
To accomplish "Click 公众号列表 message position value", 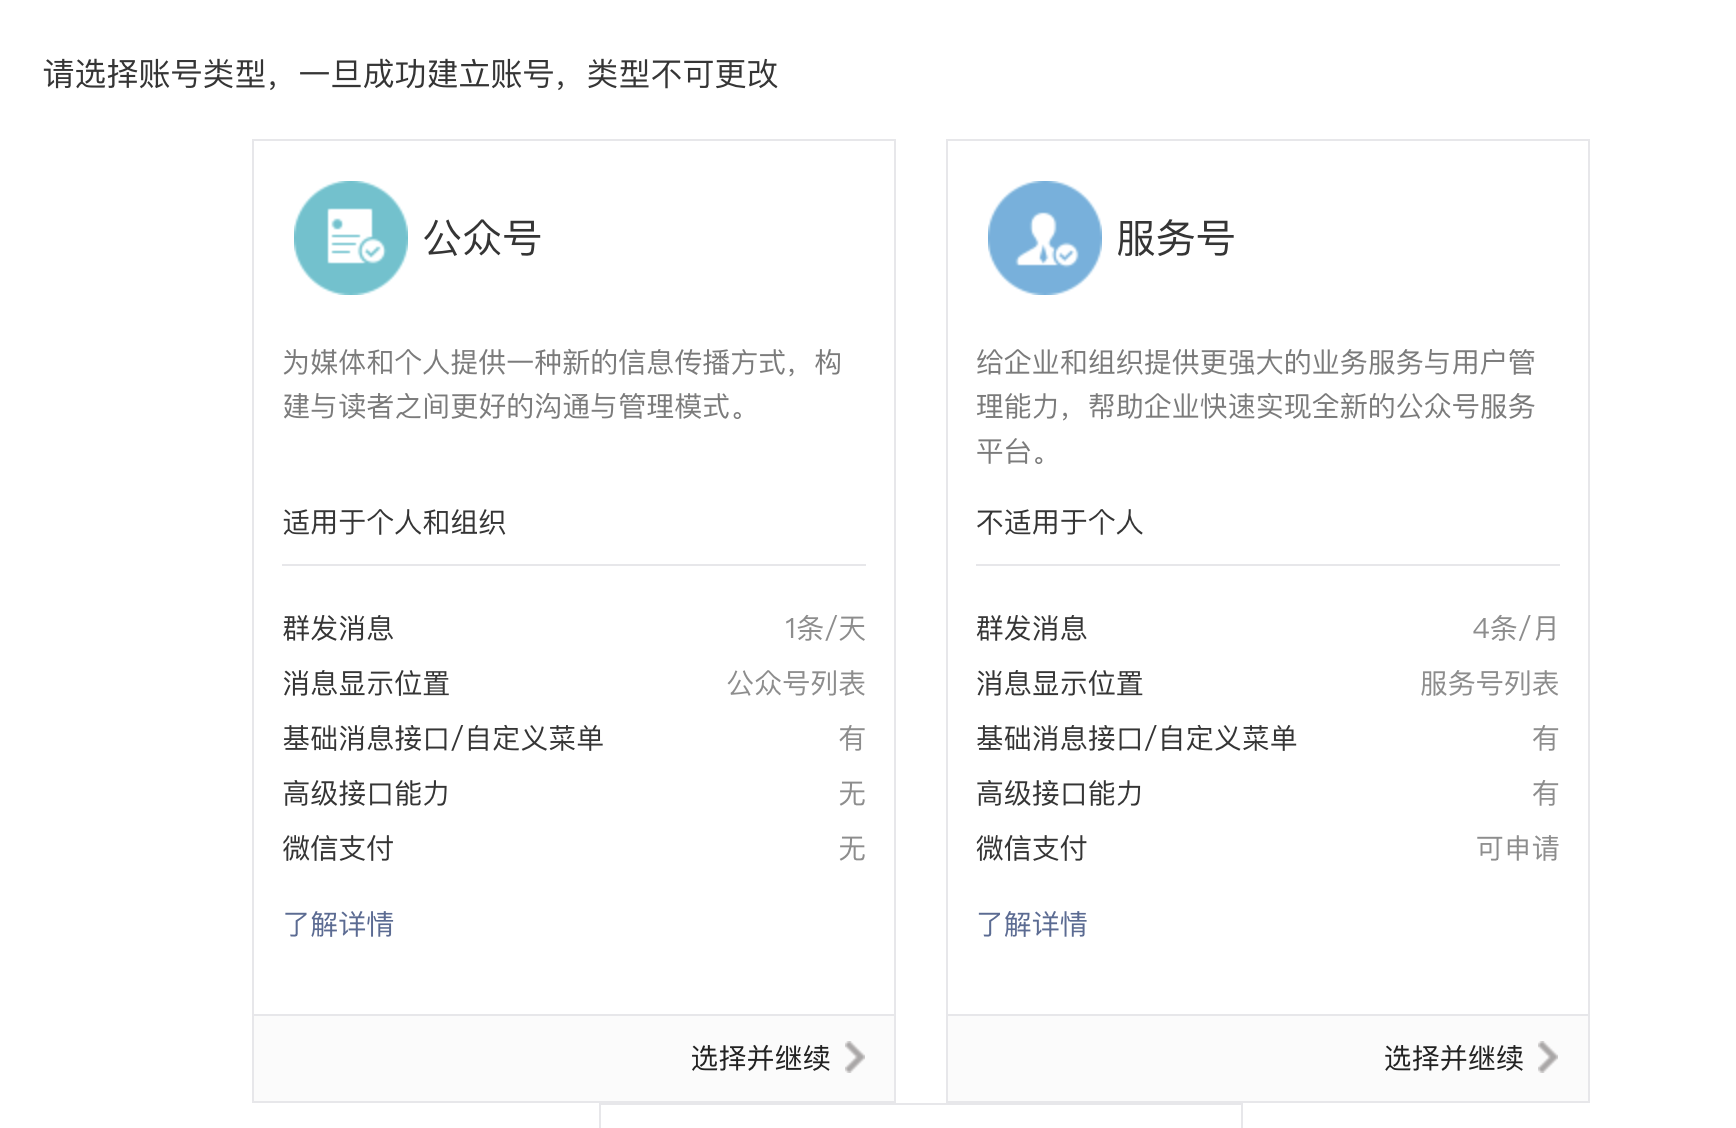I will [x=796, y=683].
